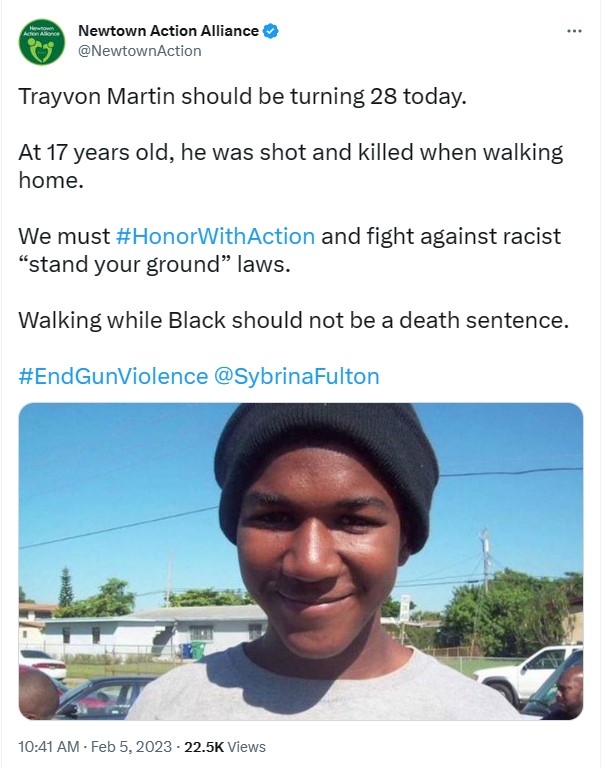
Task: Click the text 'stand your ground' laws
Action: 155,264
